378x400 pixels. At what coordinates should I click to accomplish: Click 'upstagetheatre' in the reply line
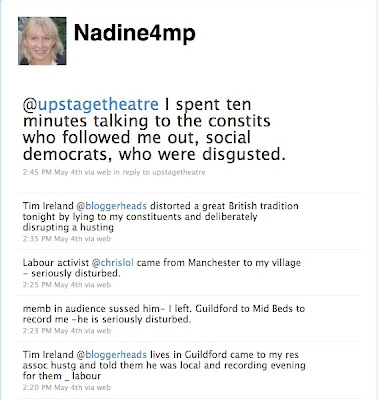coord(179,172)
